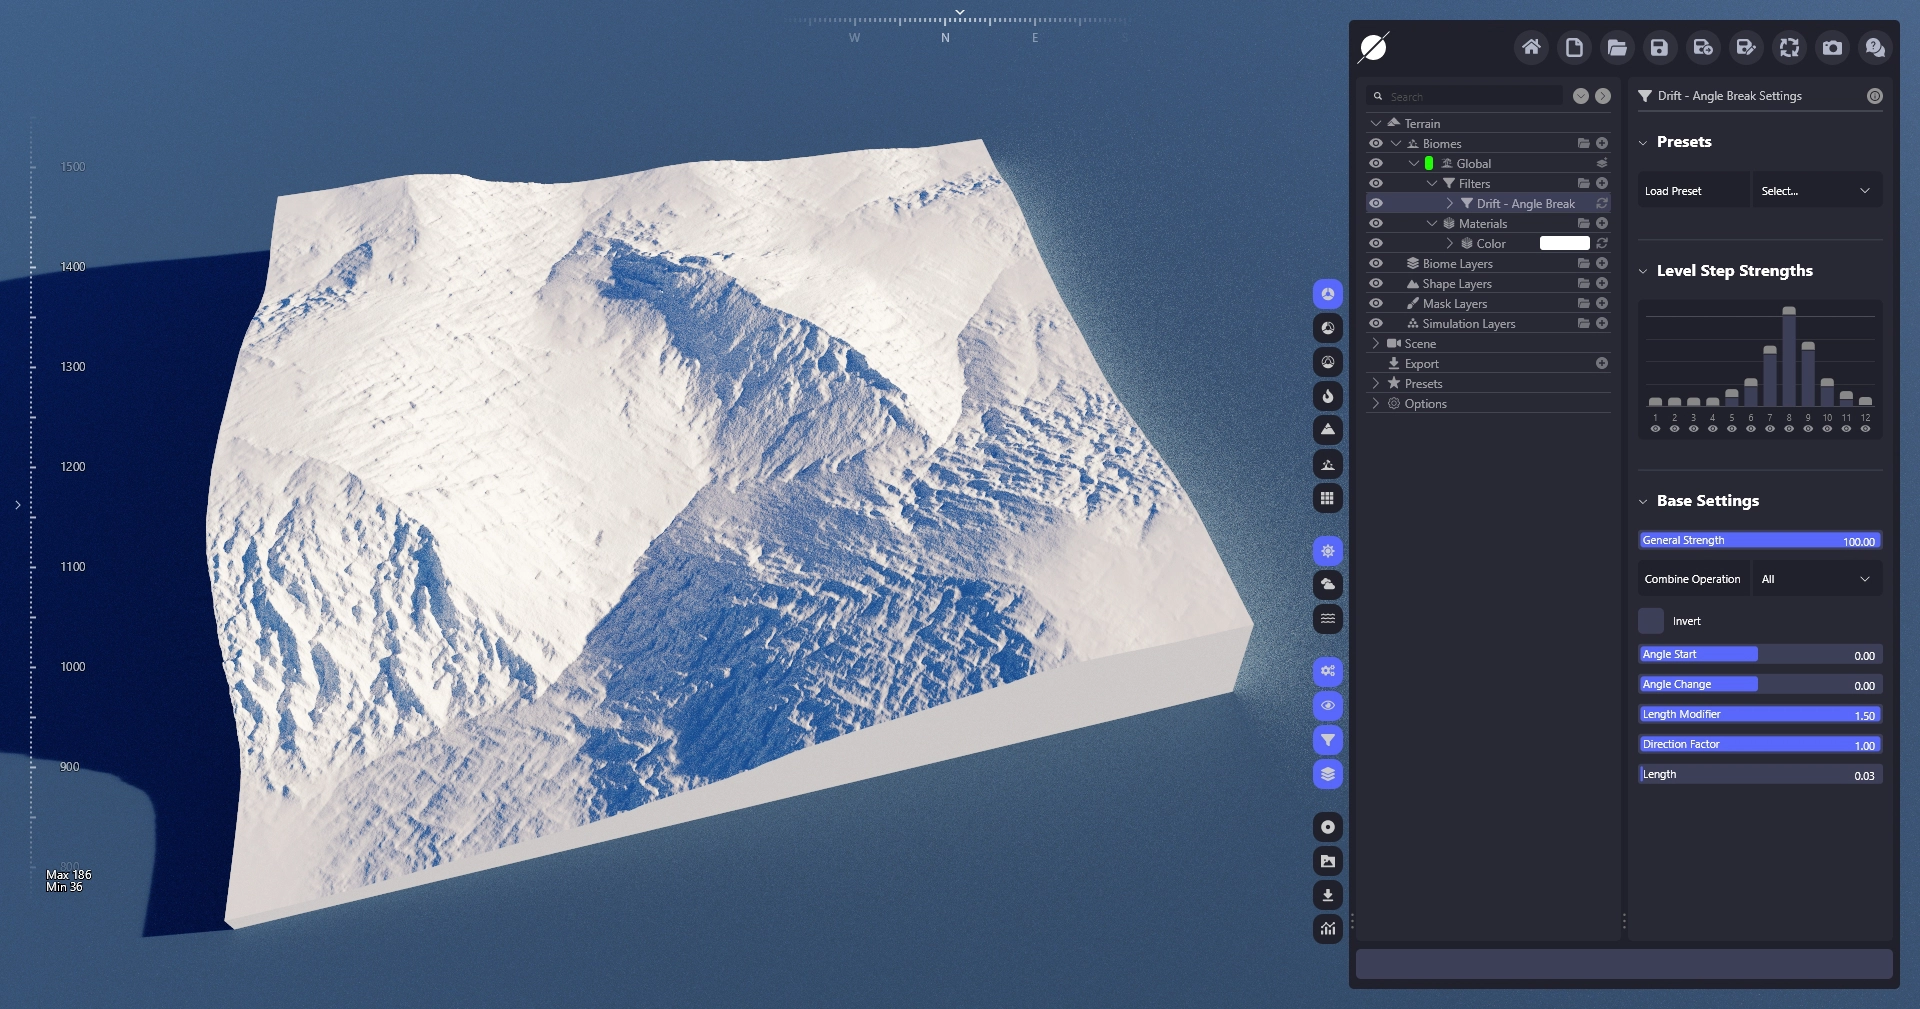Viewport: 1920px width, 1009px height.
Task: Adjust the Length Modifier slider
Action: click(x=1760, y=714)
